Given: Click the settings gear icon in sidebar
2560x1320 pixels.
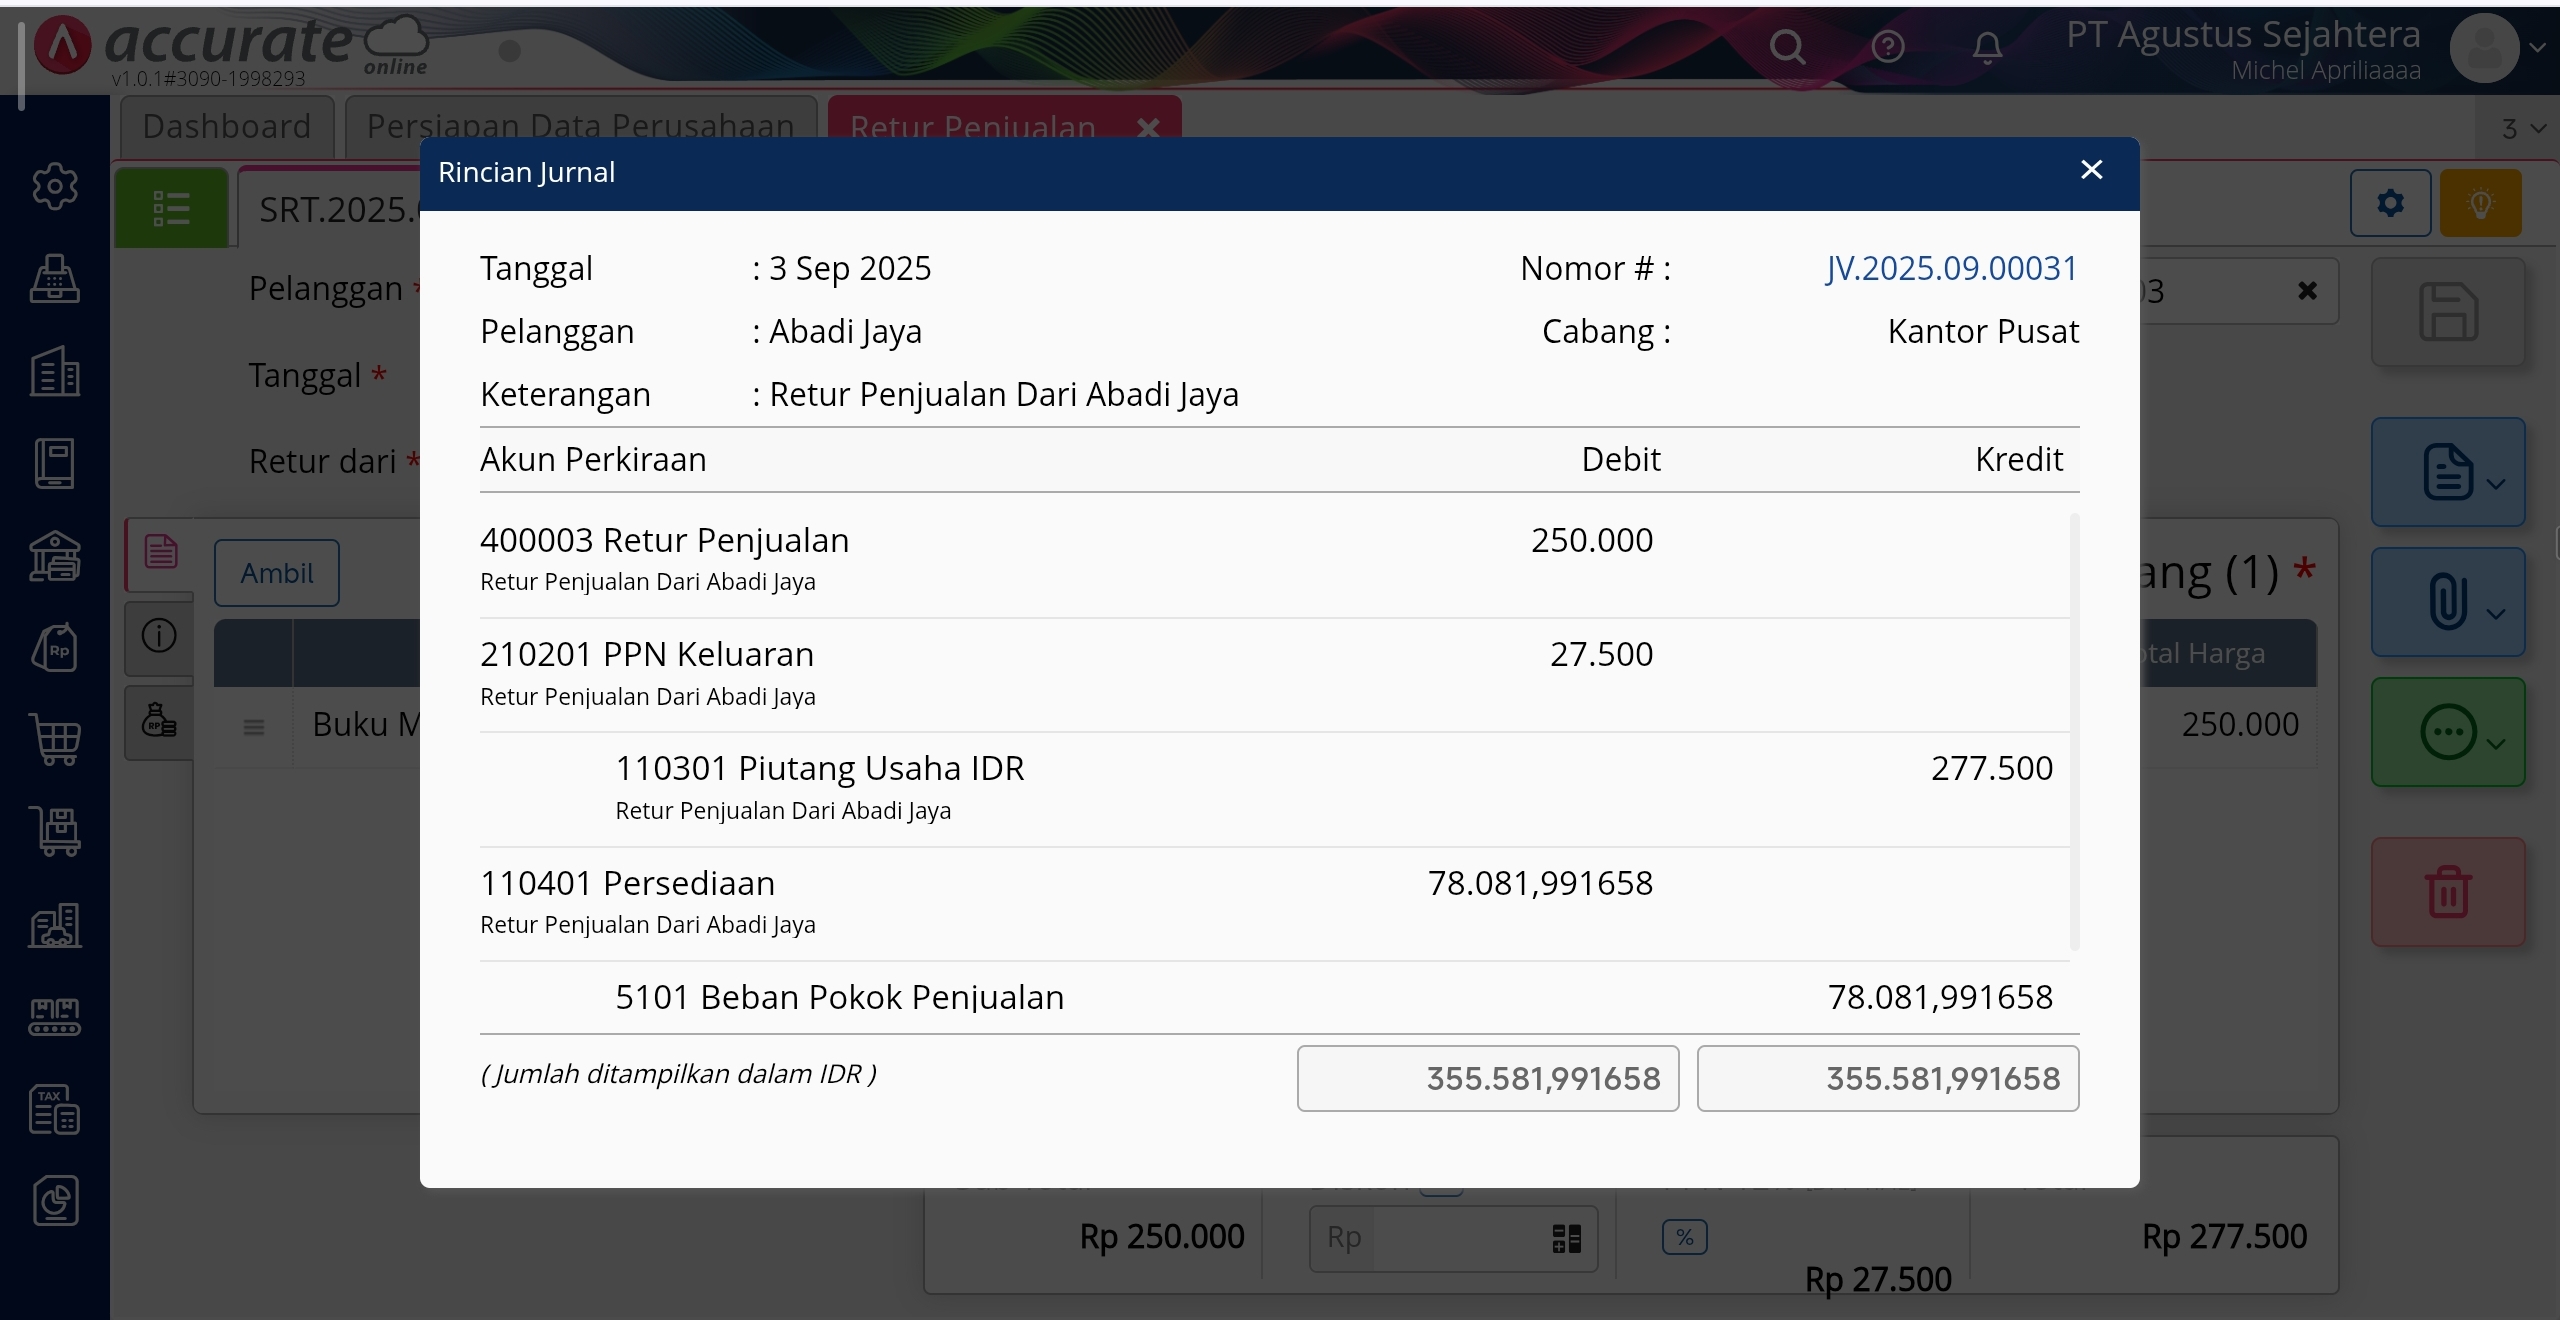Looking at the screenshot, I should tap(55, 186).
